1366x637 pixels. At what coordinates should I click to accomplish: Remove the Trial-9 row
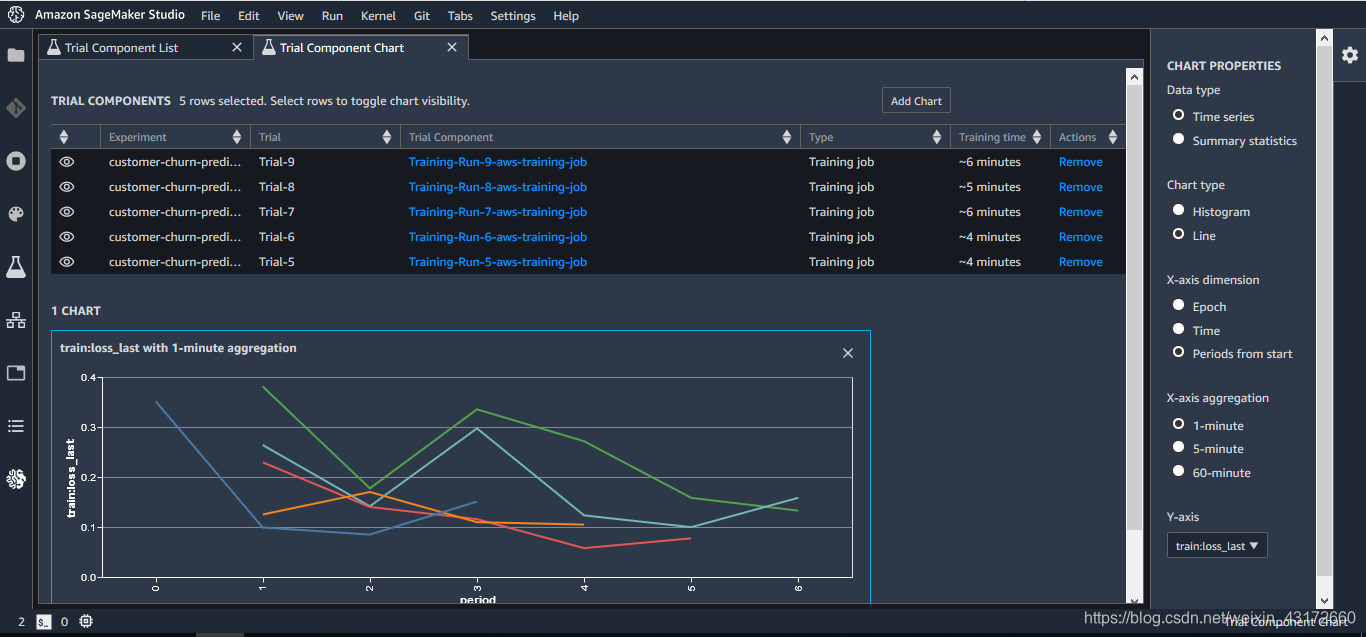[x=1081, y=162]
